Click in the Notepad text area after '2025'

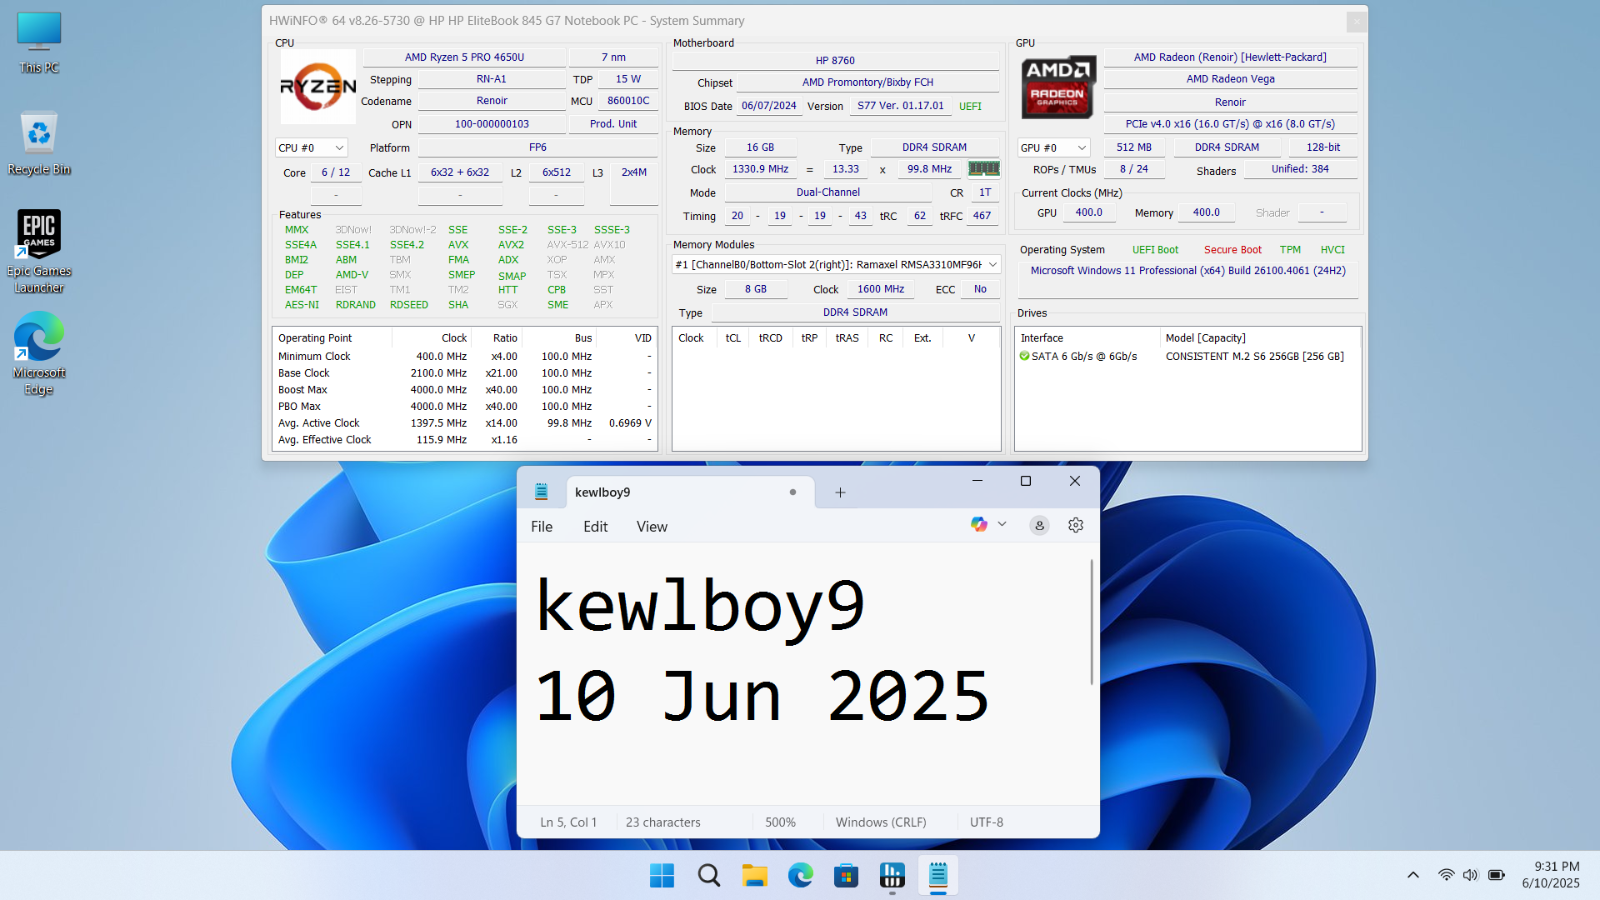click(x=1010, y=695)
